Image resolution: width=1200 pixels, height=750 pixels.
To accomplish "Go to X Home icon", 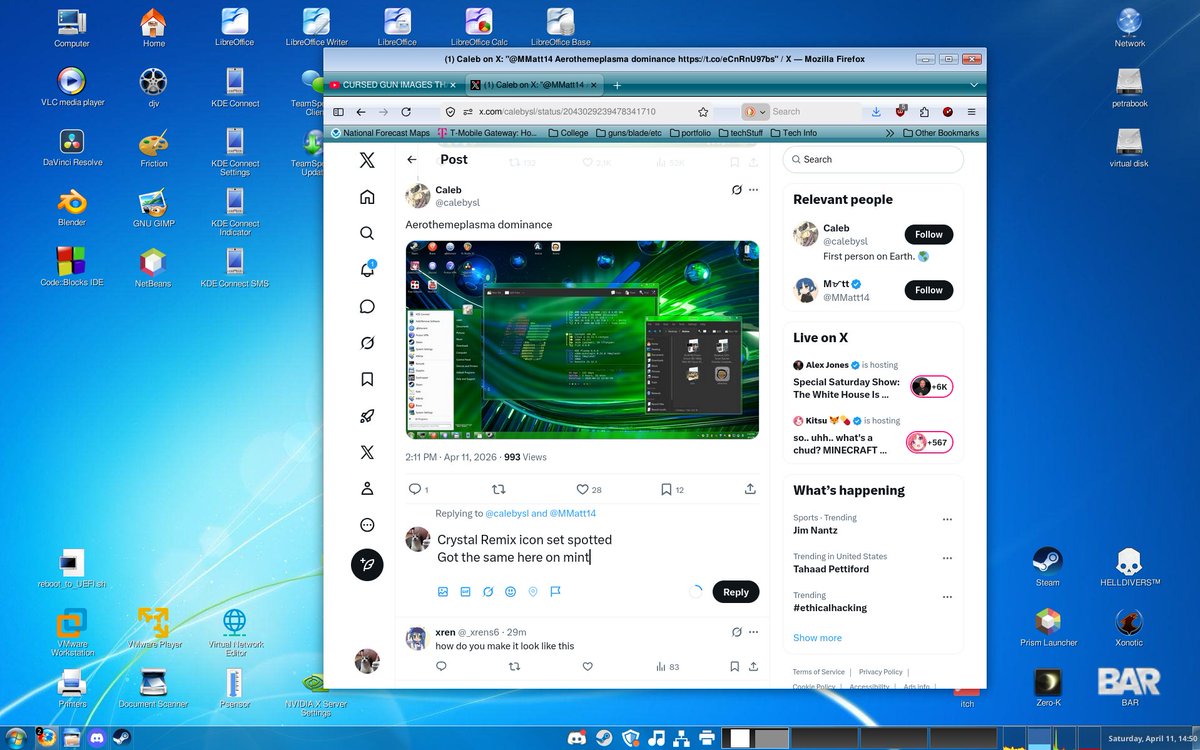I will pos(367,197).
